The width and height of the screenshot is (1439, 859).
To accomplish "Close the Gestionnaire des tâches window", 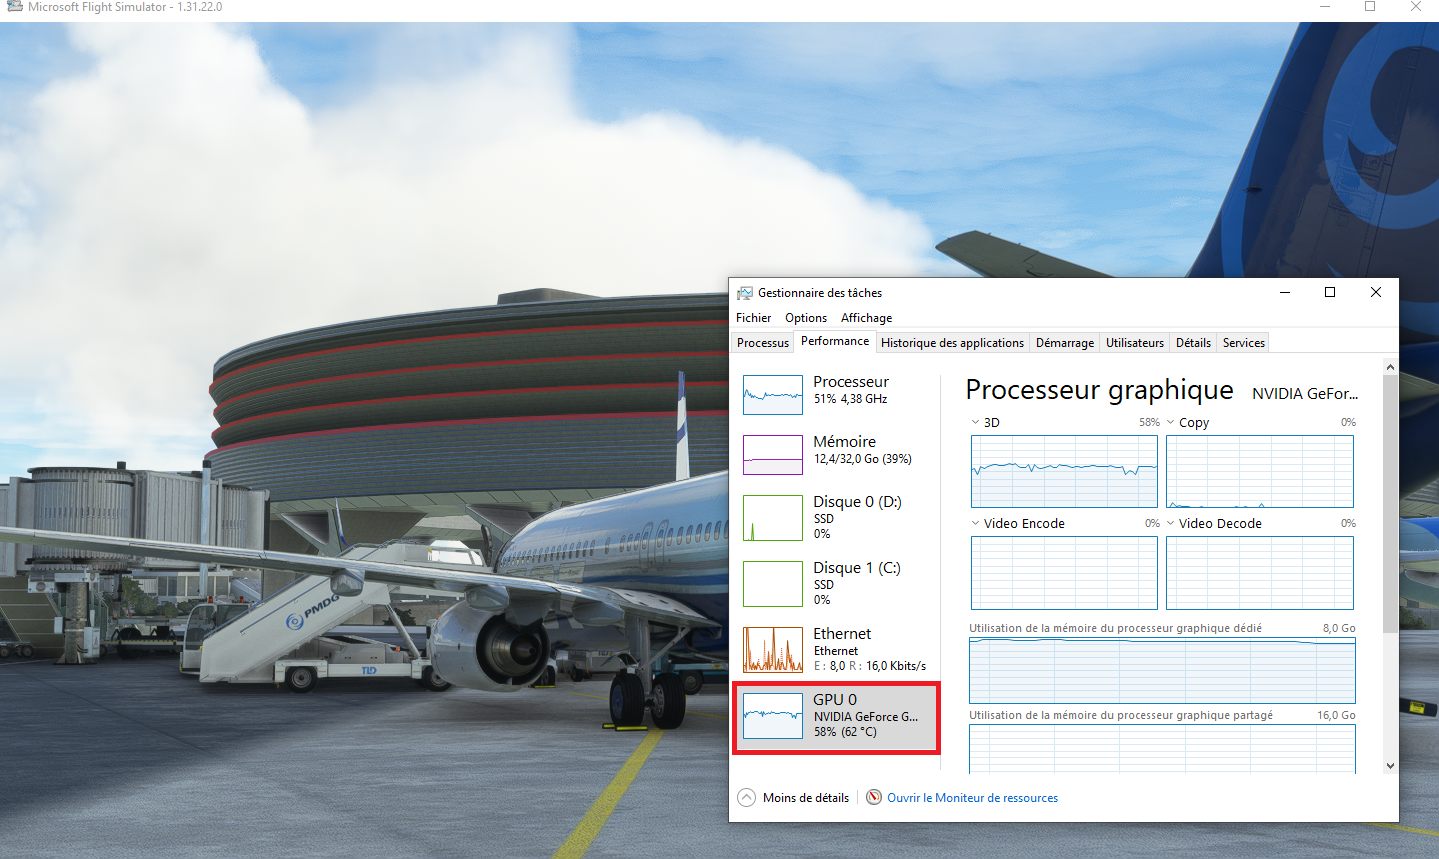I will point(1376,292).
